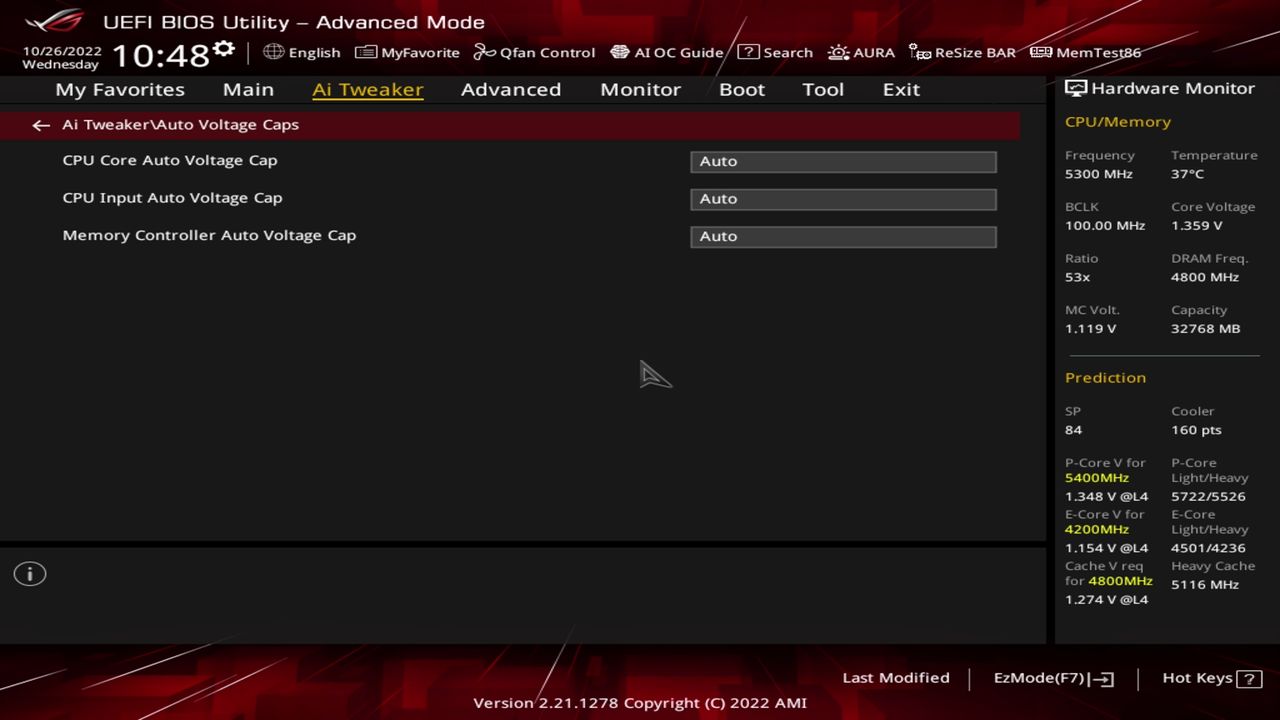Open the Monitor tab
Image resolution: width=1280 pixels, height=720 pixels.
[x=640, y=89]
